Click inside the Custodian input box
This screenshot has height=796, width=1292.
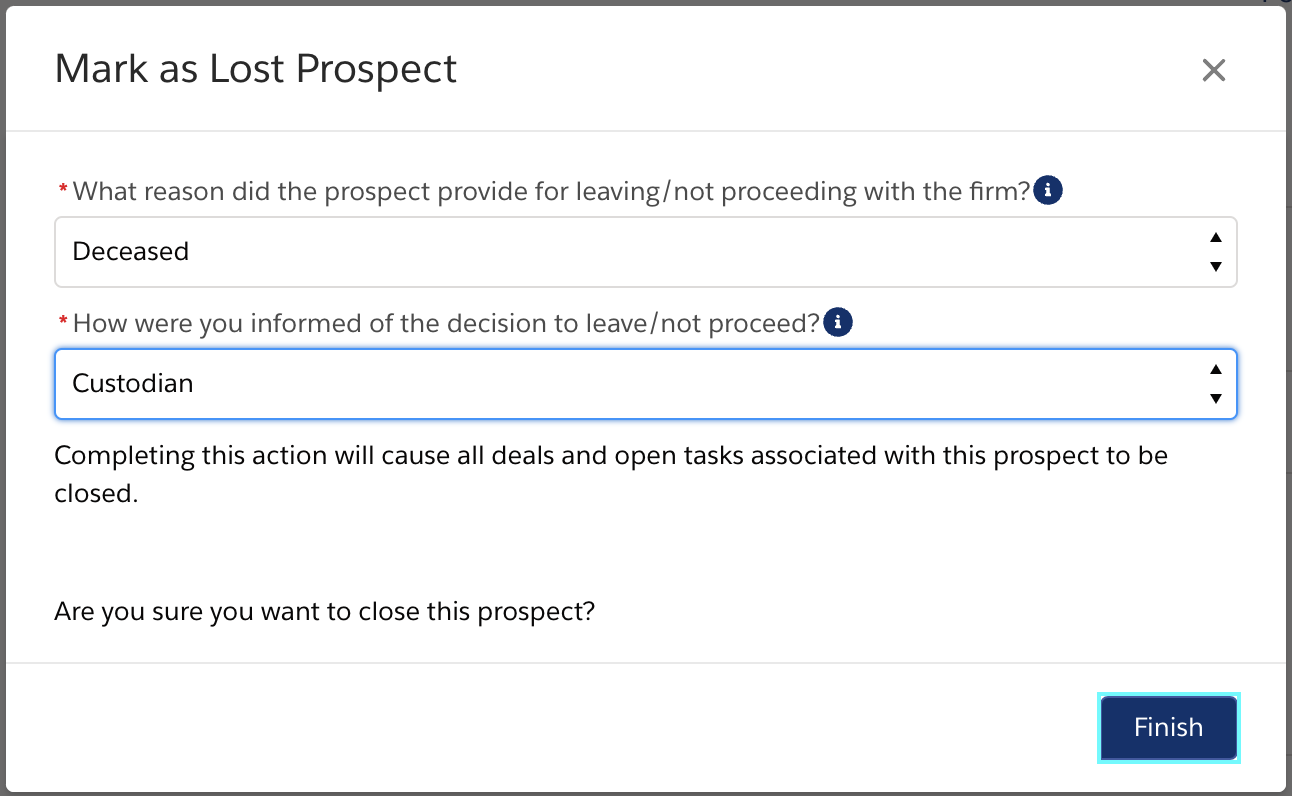pos(400,383)
